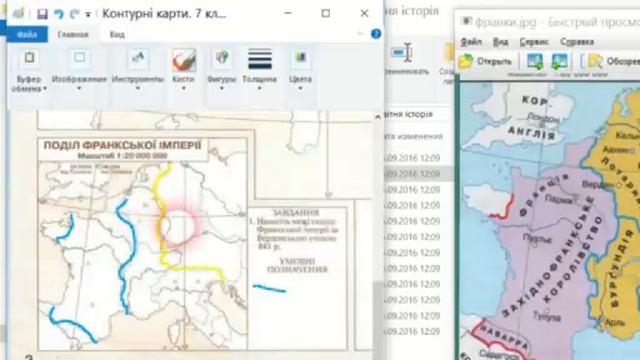640x360 pixels.
Task: Click the ПОДІЛ ФРАНКСЬКОЇ ІМПЕРІЇ map title
Action: tap(122, 146)
